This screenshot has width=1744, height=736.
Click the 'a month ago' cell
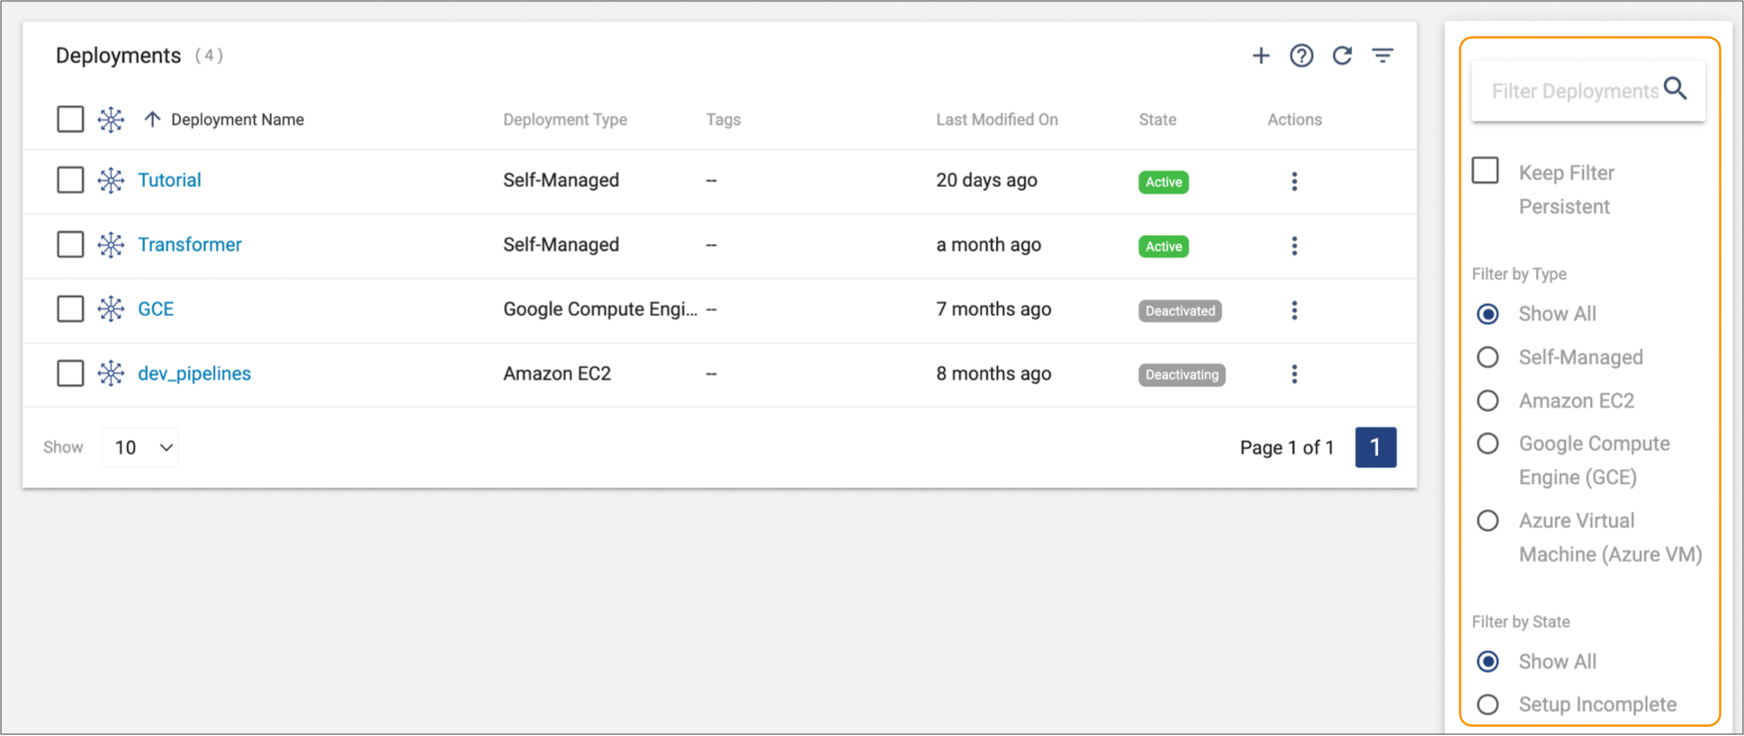(x=988, y=245)
